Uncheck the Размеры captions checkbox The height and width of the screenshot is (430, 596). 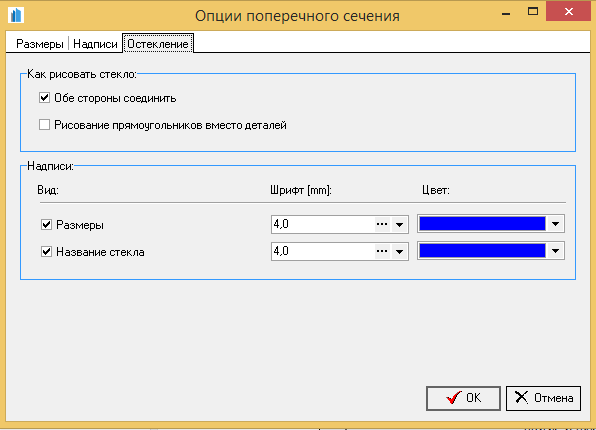pos(46,225)
